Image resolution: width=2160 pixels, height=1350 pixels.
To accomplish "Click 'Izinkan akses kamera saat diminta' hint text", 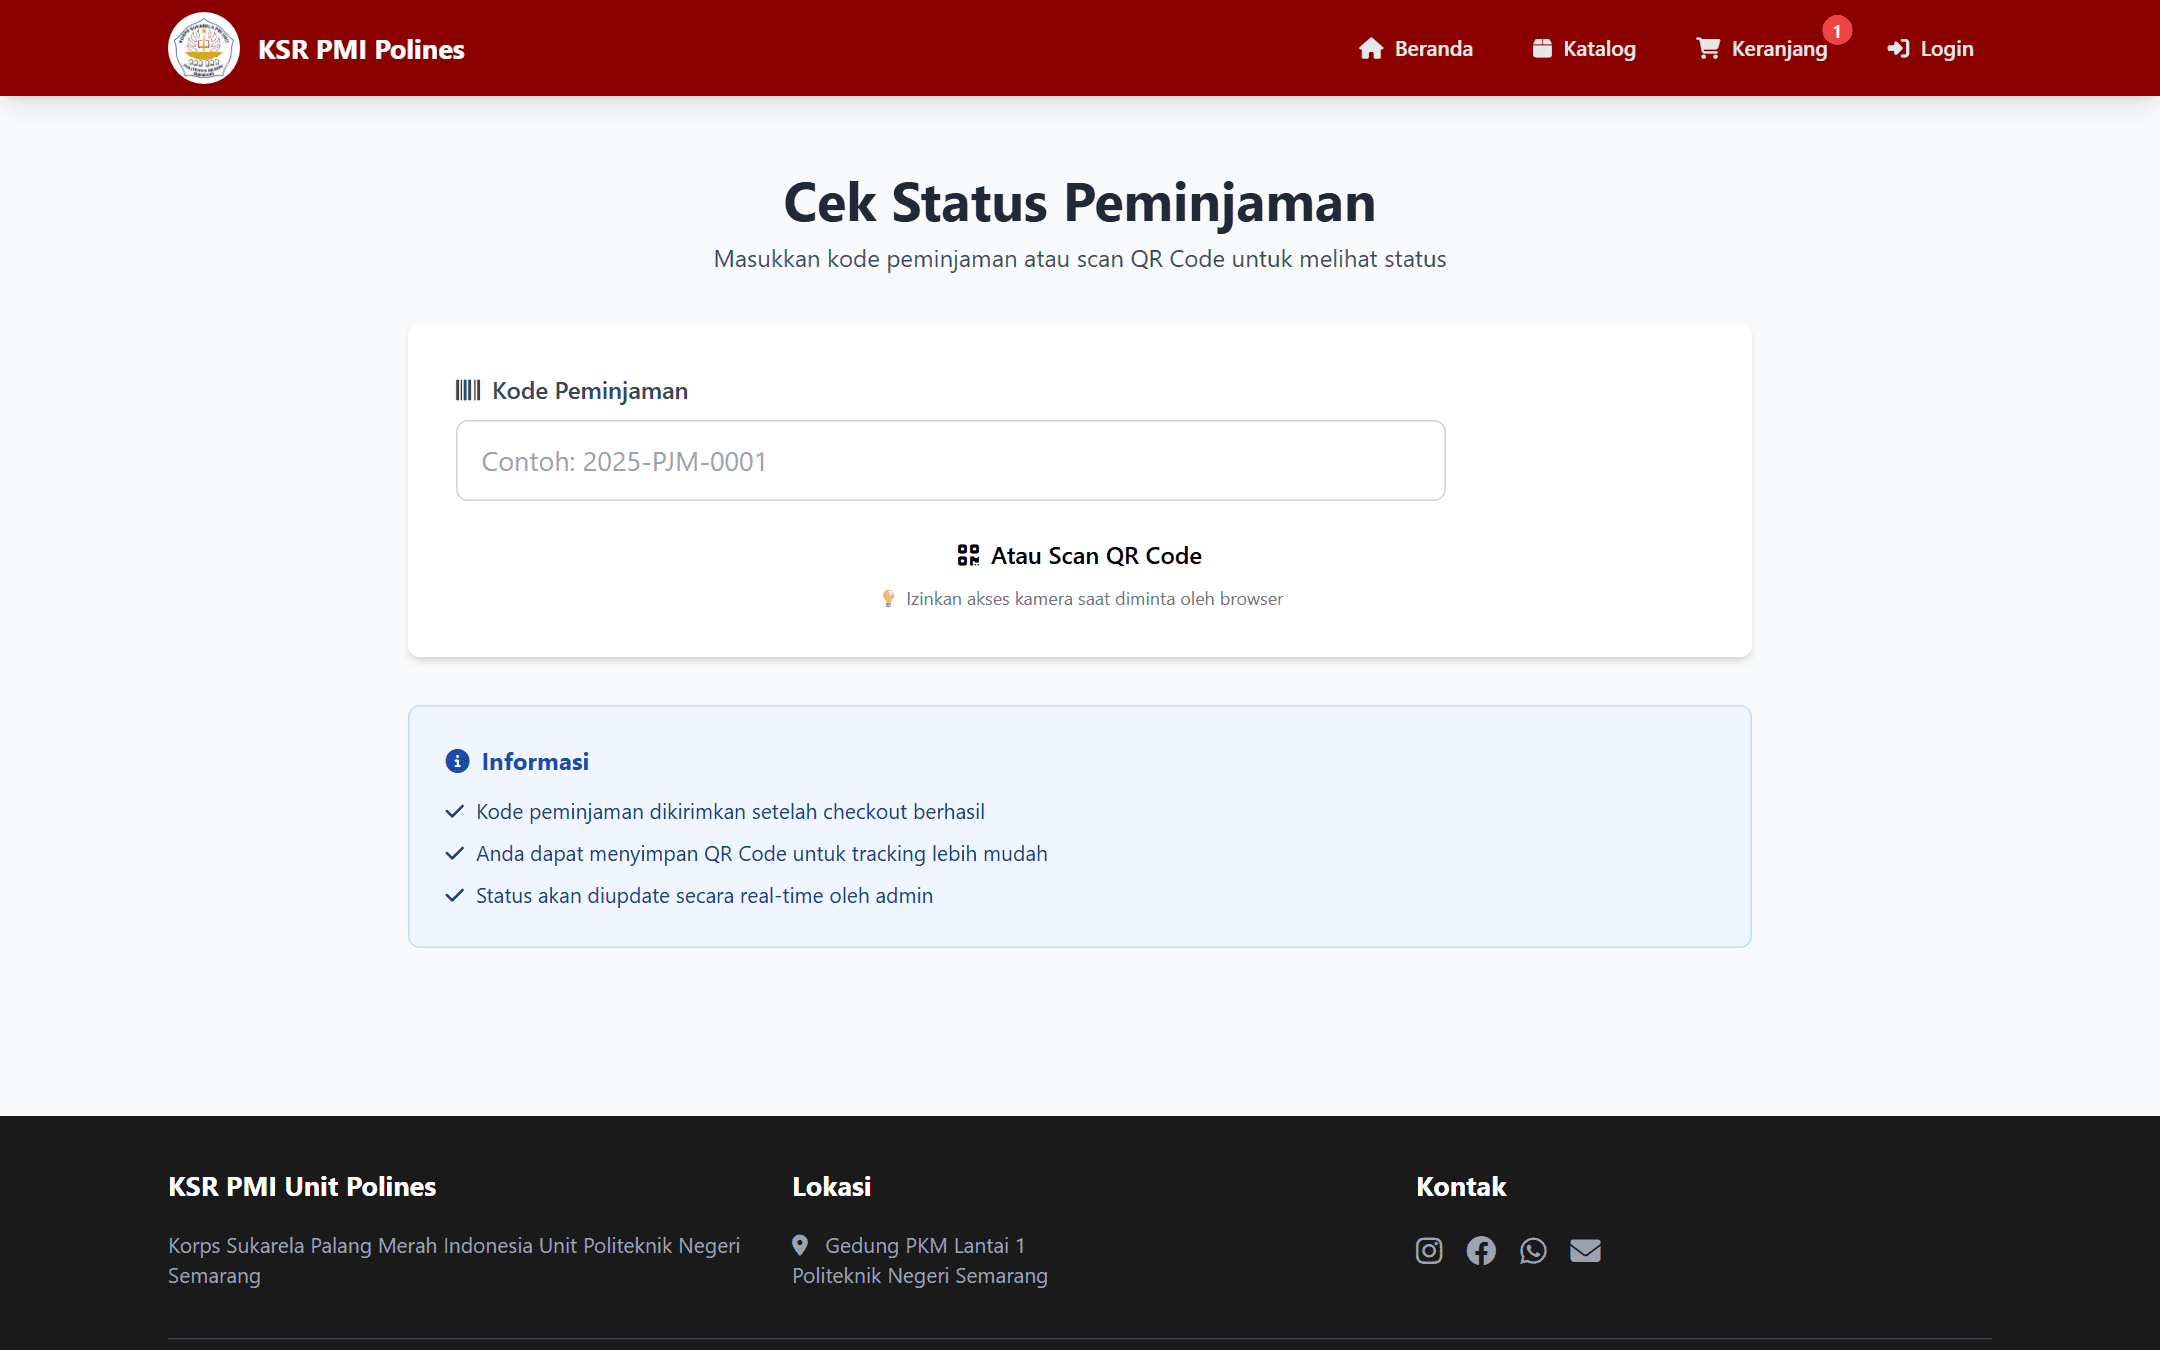I will click(1041, 598).
